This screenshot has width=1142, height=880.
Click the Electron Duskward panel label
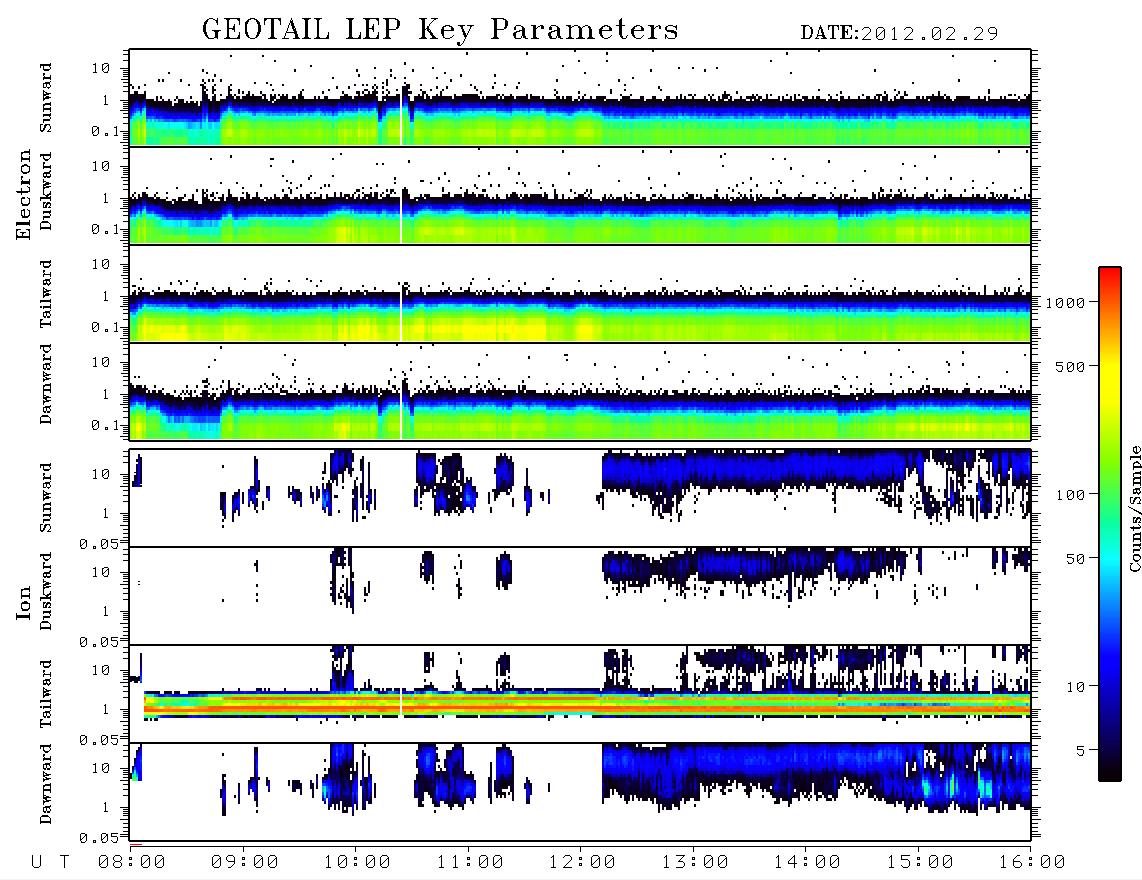pyautogui.click(x=46, y=191)
